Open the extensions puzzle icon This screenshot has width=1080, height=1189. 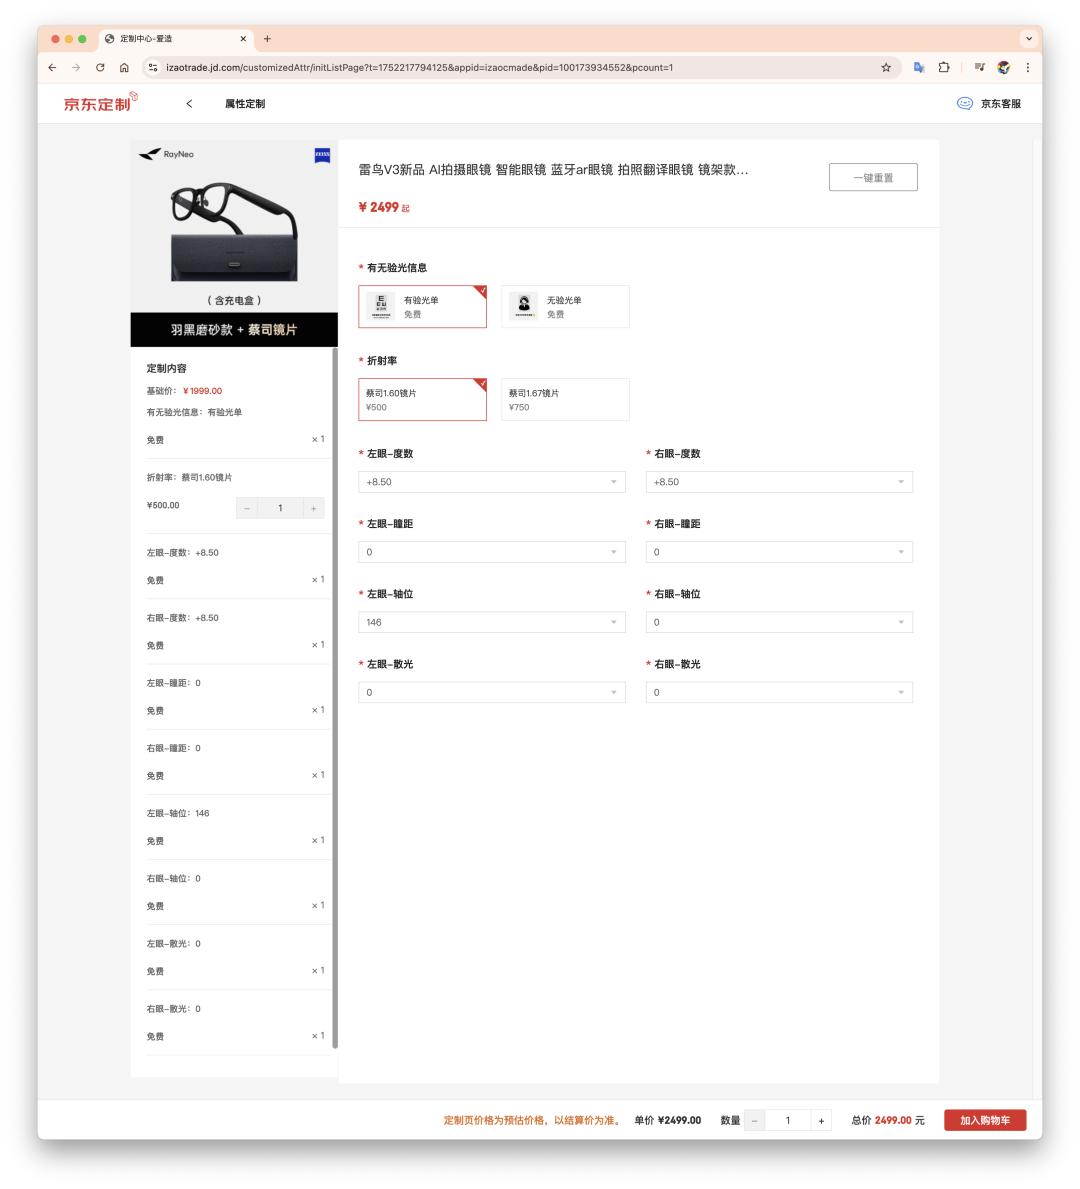coord(944,67)
